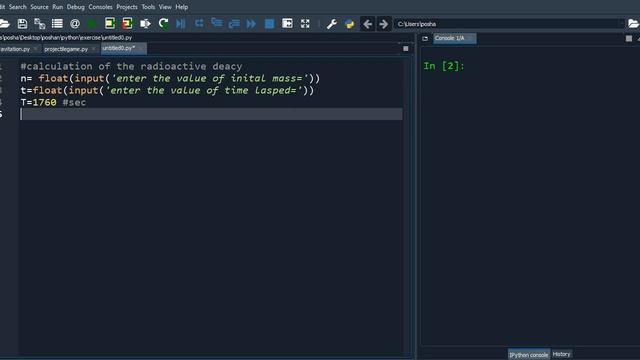Screen dimensions: 640x360
Task: Click the empty highlighted line 5 in editor
Action: 211,114
